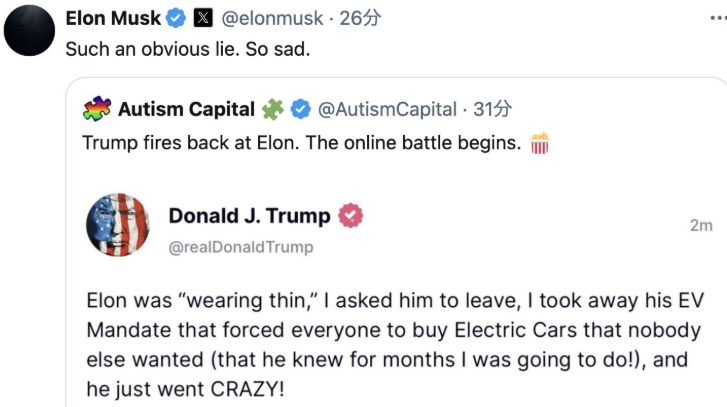Click the popcorn emoji in quoted post
This screenshot has height=407, width=727.
pos(540,143)
